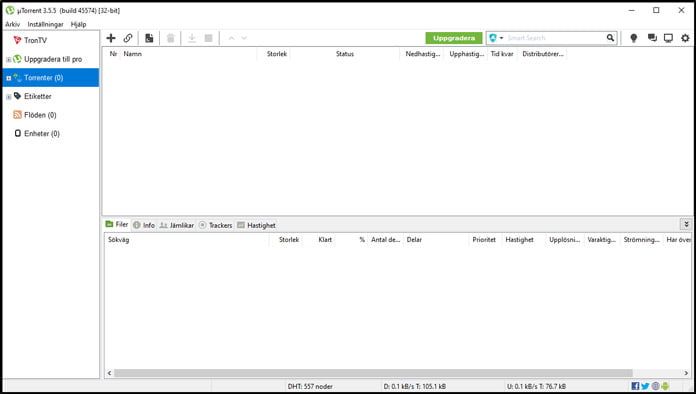Select Flöden in the sidebar
696x394 pixels.
coord(40,115)
